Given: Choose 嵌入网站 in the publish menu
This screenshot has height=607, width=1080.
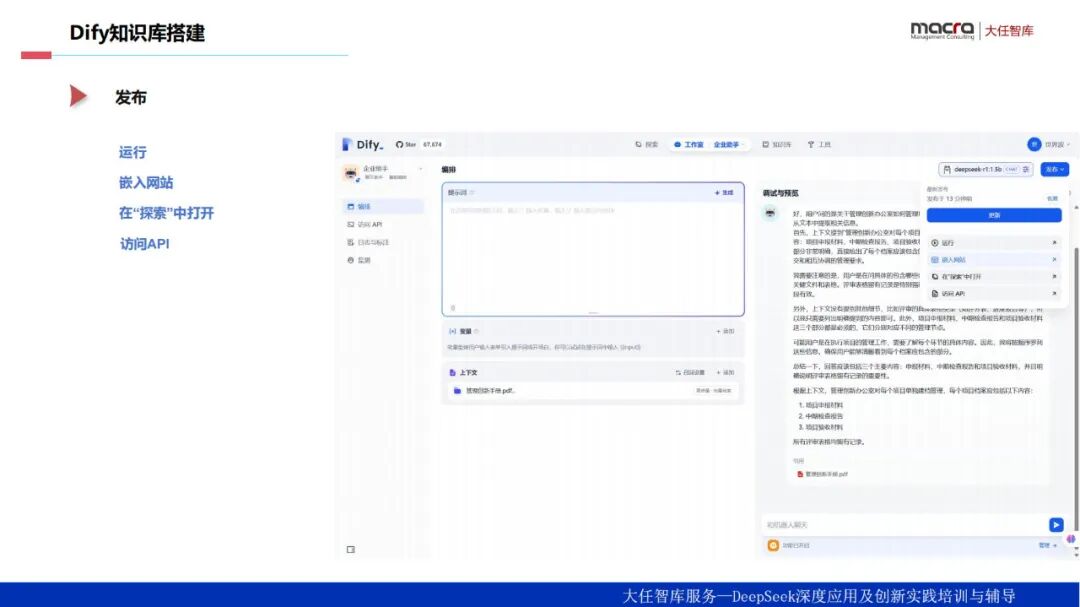Looking at the screenshot, I should (994, 260).
